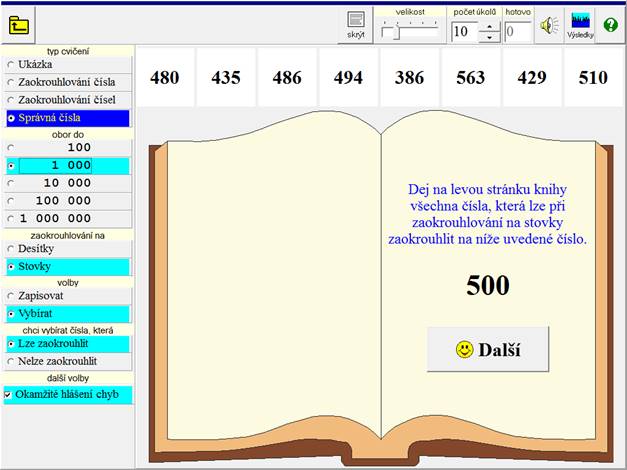
Task: Select the Zapisovat option
Action: tap(68, 296)
